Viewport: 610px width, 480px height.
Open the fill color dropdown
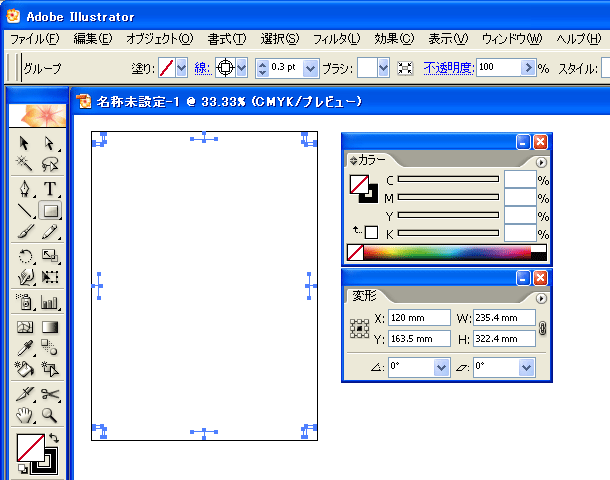point(182,68)
